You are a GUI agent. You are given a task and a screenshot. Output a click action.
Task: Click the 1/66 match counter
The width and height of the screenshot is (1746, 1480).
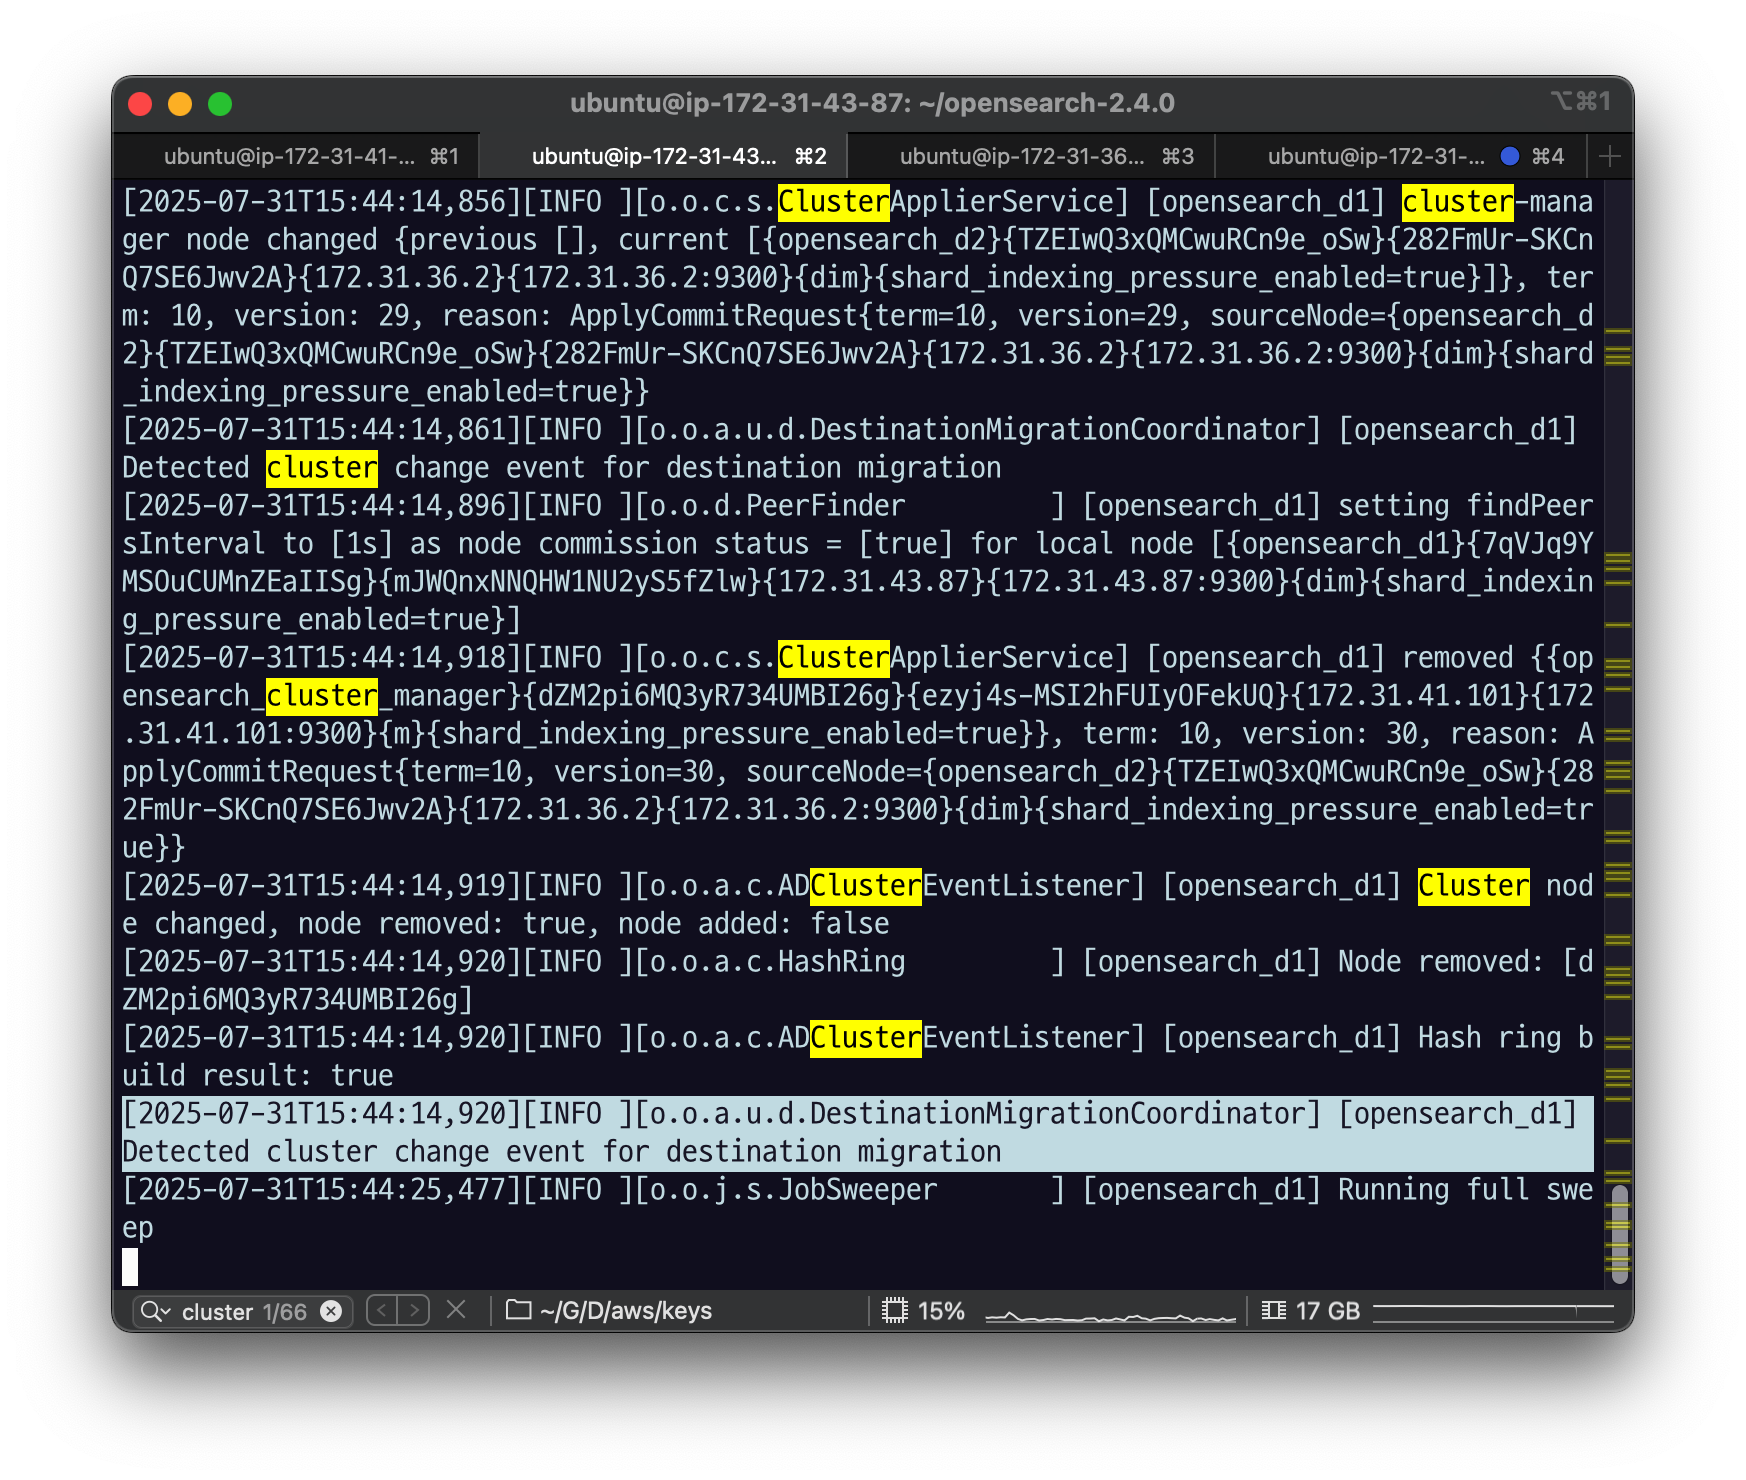pyautogui.click(x=285, y=1311)
